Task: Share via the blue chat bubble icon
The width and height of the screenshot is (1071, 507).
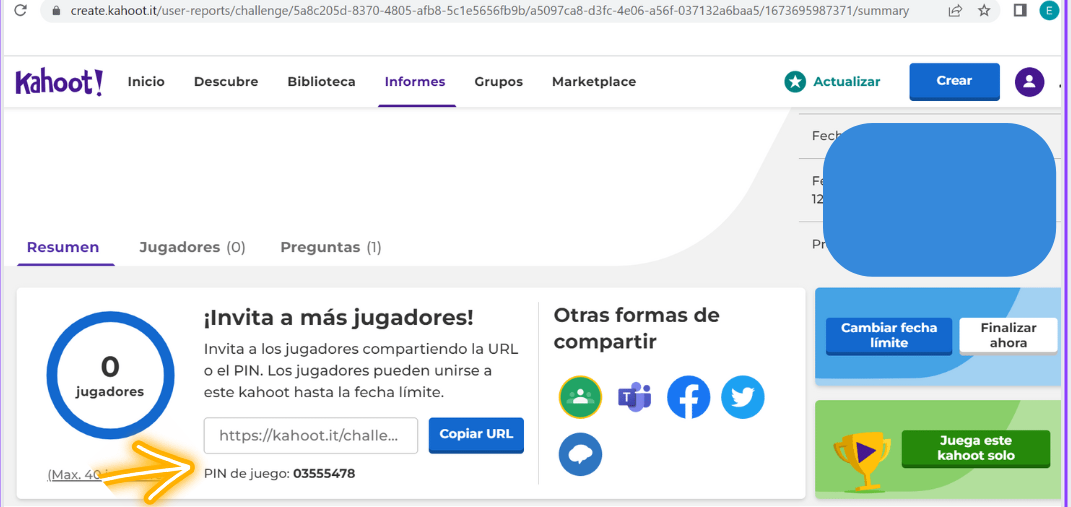Action: [x=581, y=454]
